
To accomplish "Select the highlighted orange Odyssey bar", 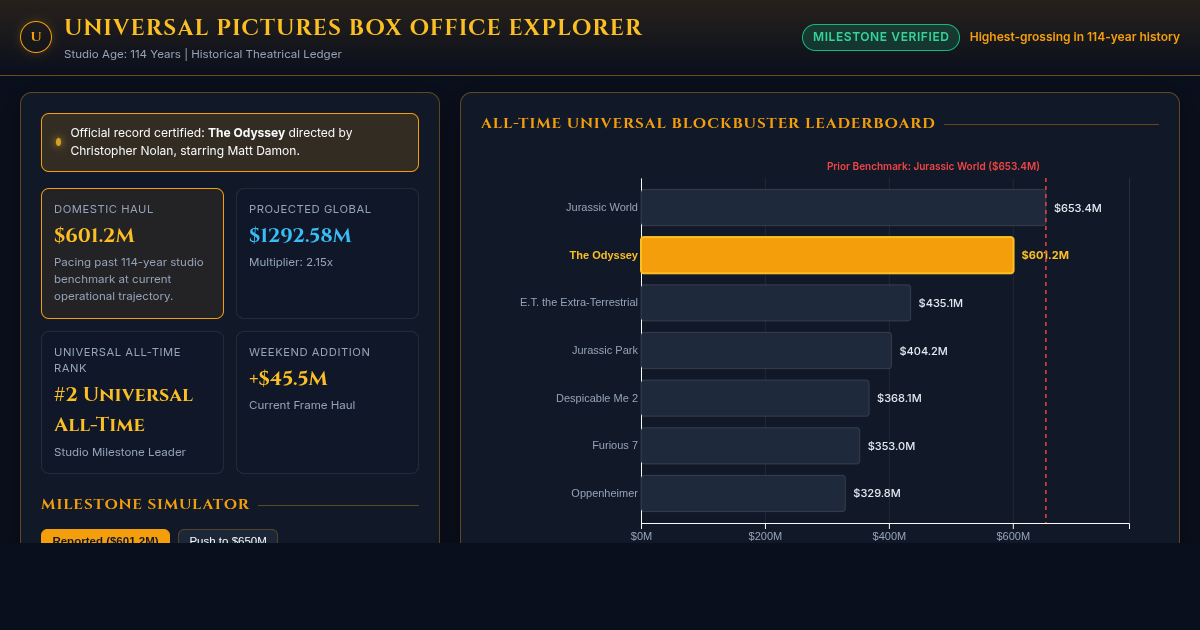I will [827, 255].
